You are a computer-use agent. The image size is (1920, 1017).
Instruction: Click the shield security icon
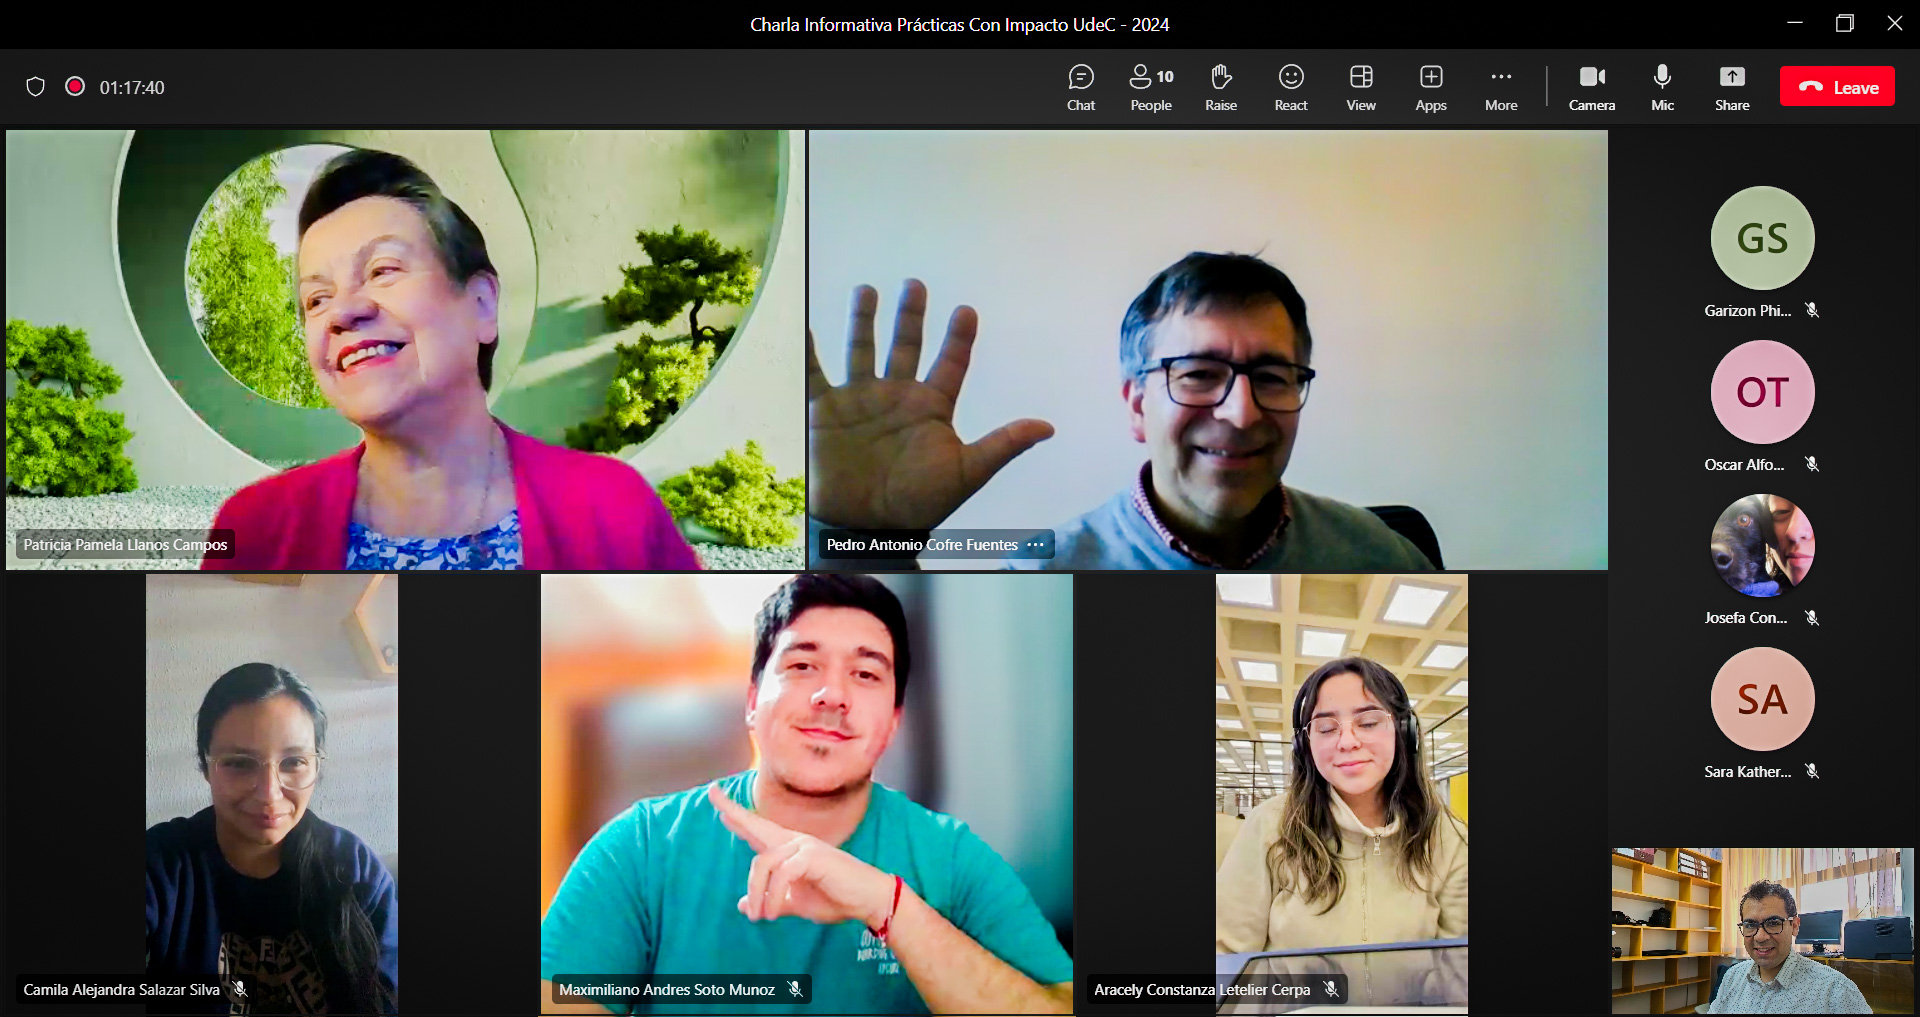36,87
